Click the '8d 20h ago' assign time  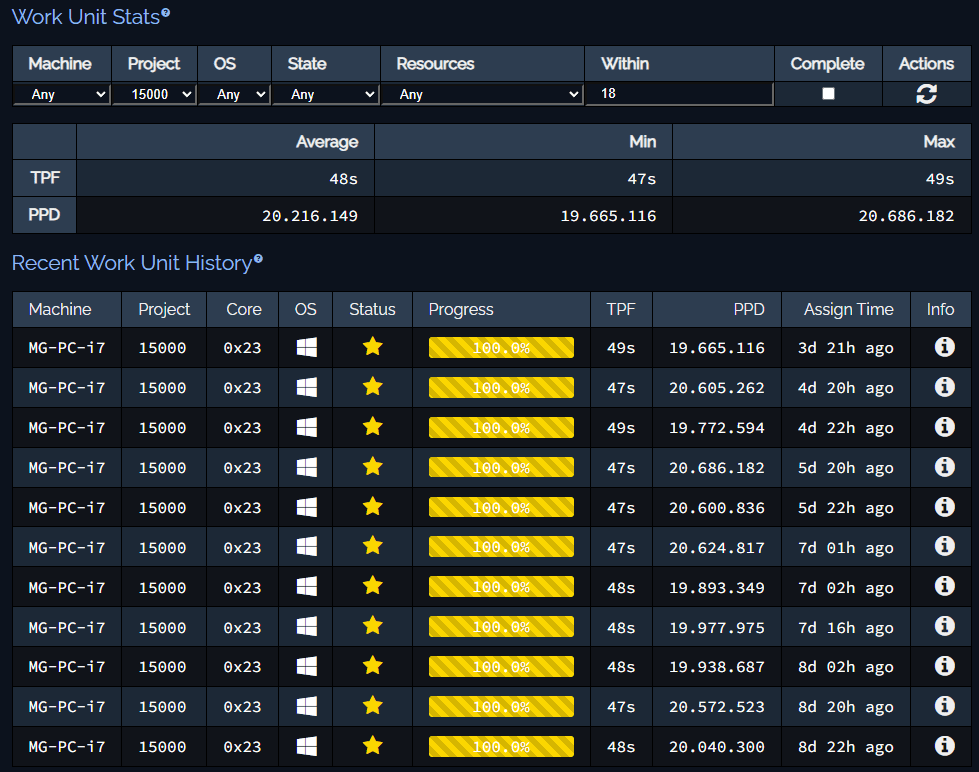[x=845, y=707]
